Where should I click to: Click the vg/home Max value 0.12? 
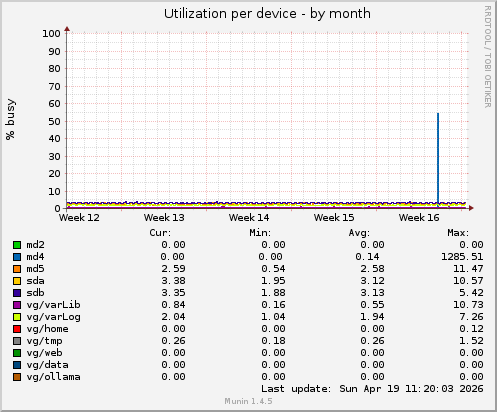[x=471, y=329]
